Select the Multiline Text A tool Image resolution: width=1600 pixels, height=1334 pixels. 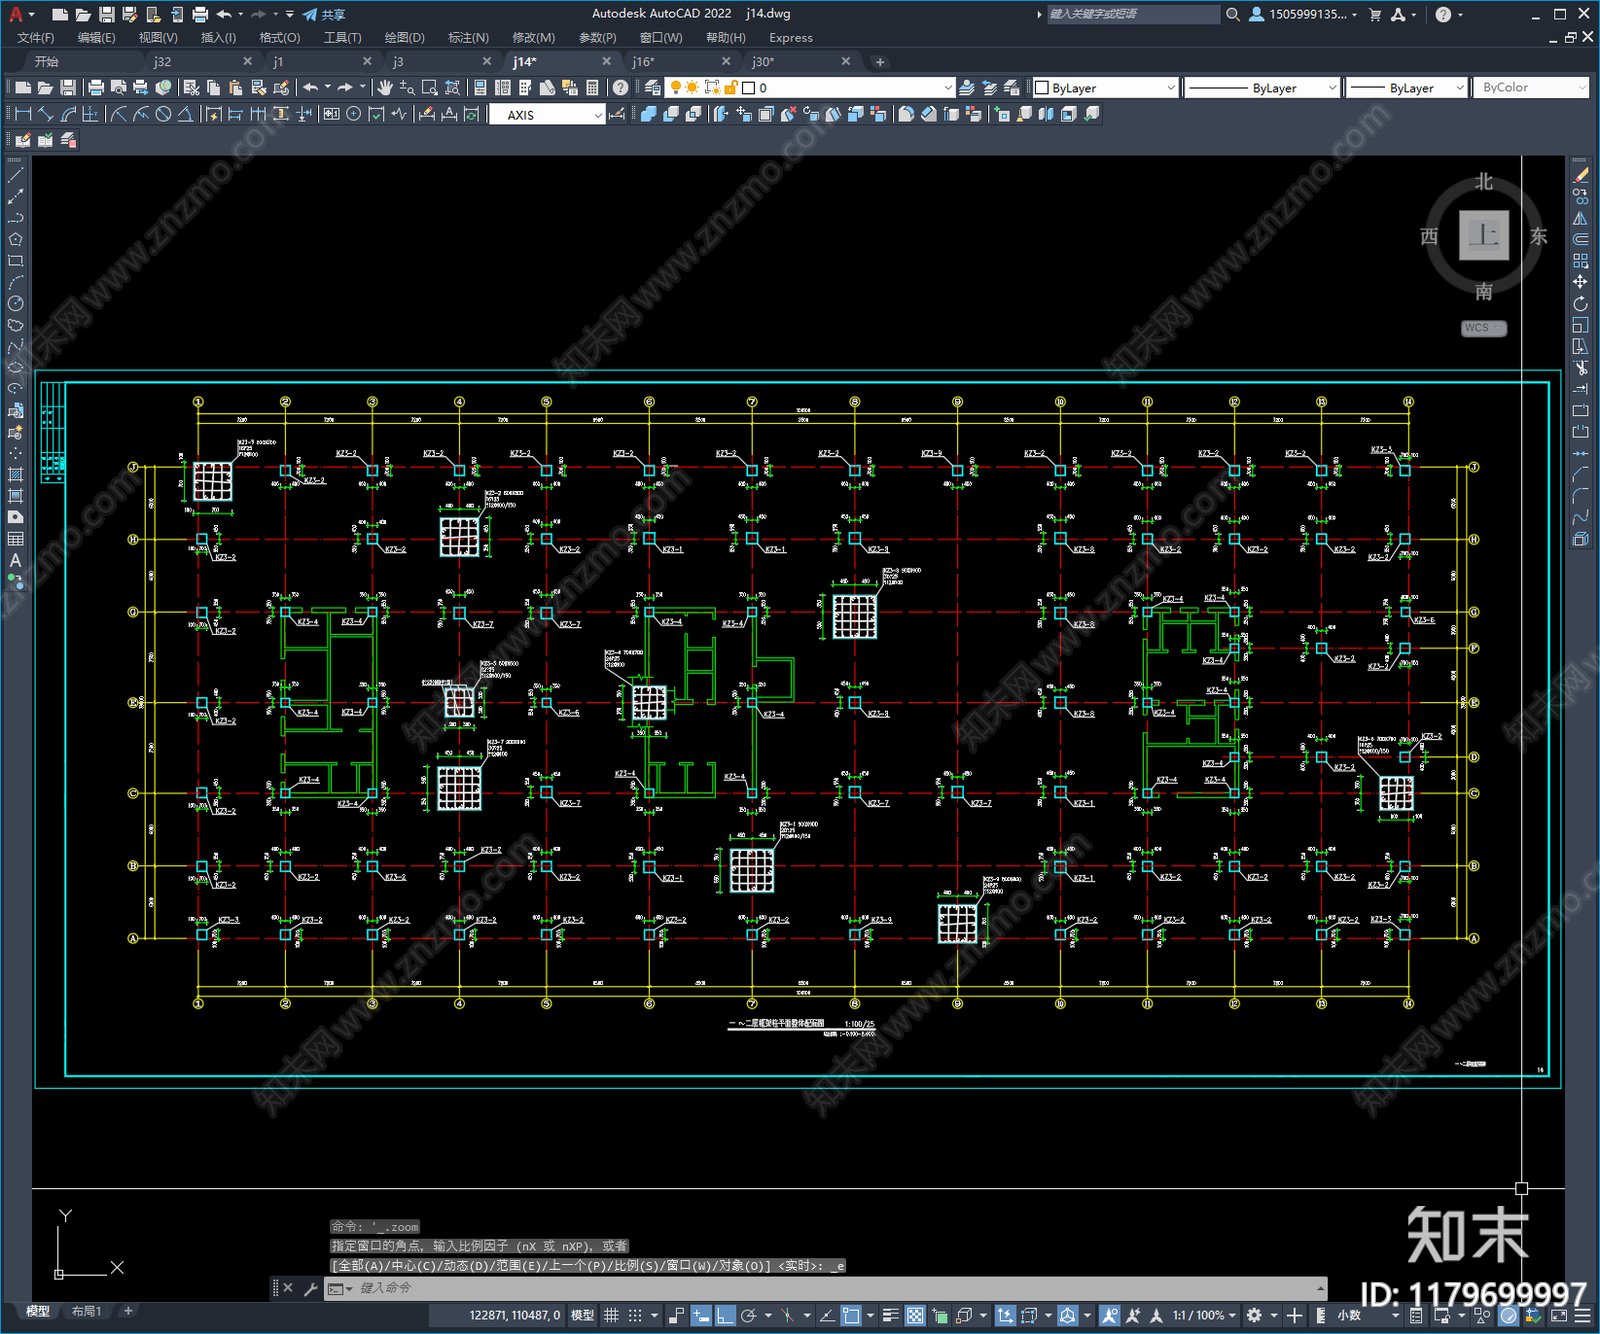[x=15, y=561]
